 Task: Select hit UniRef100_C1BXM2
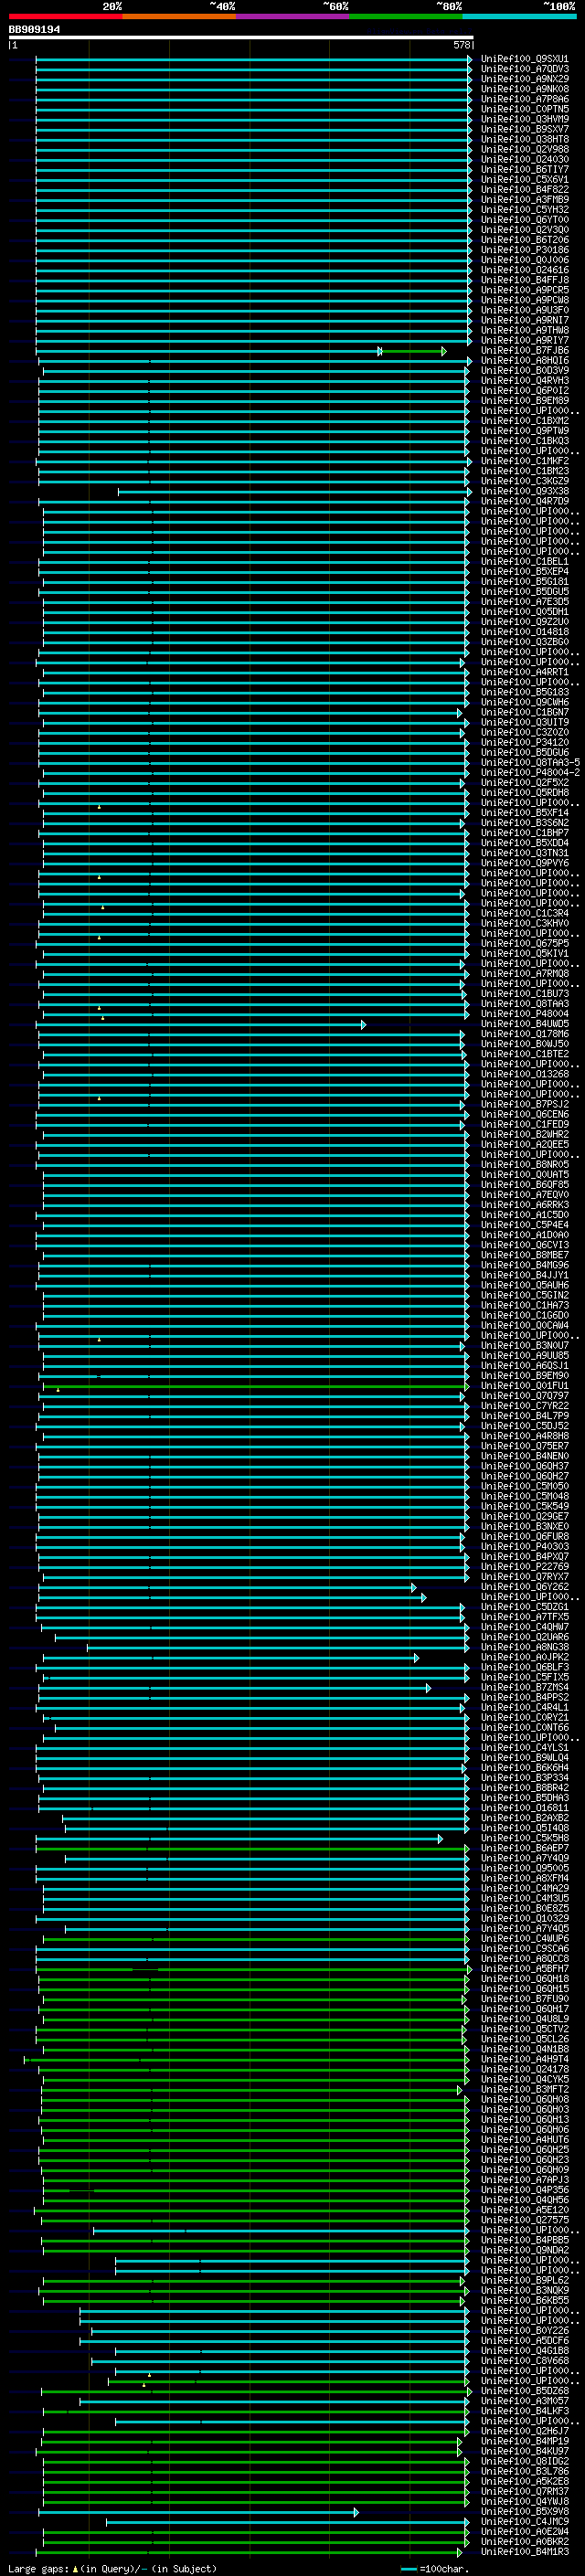(524, 421)
